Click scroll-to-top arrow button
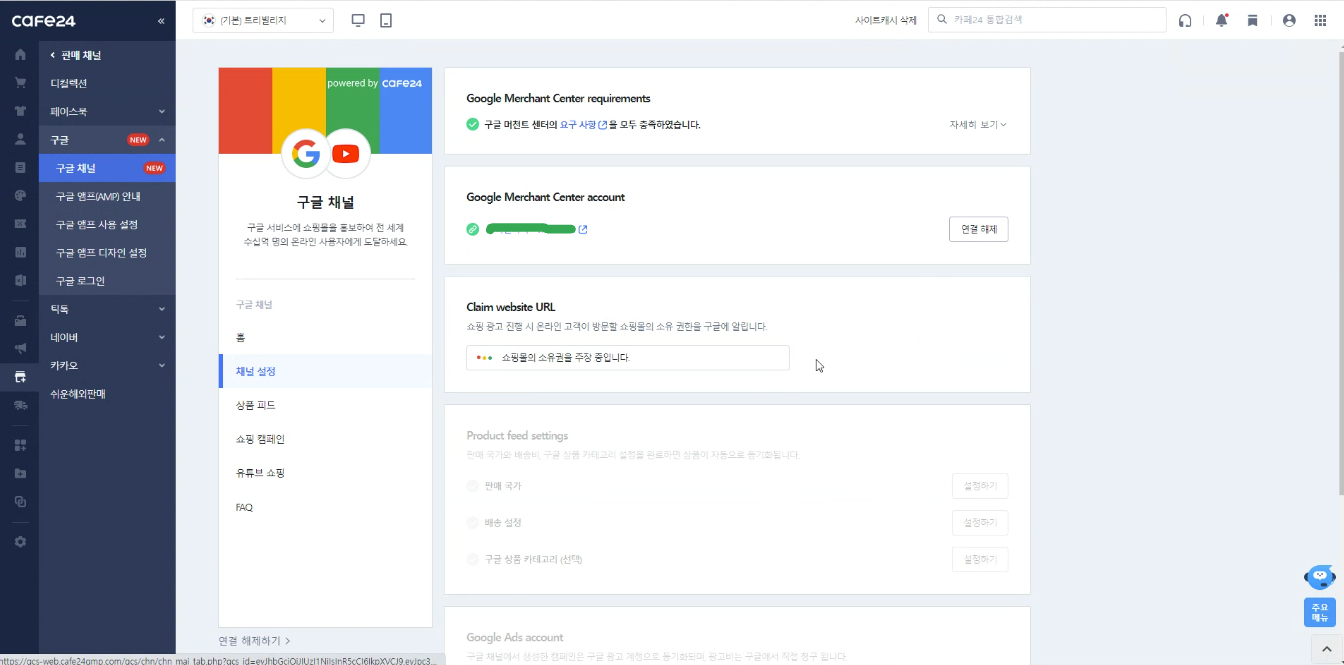 click(x=1325, y=649)
